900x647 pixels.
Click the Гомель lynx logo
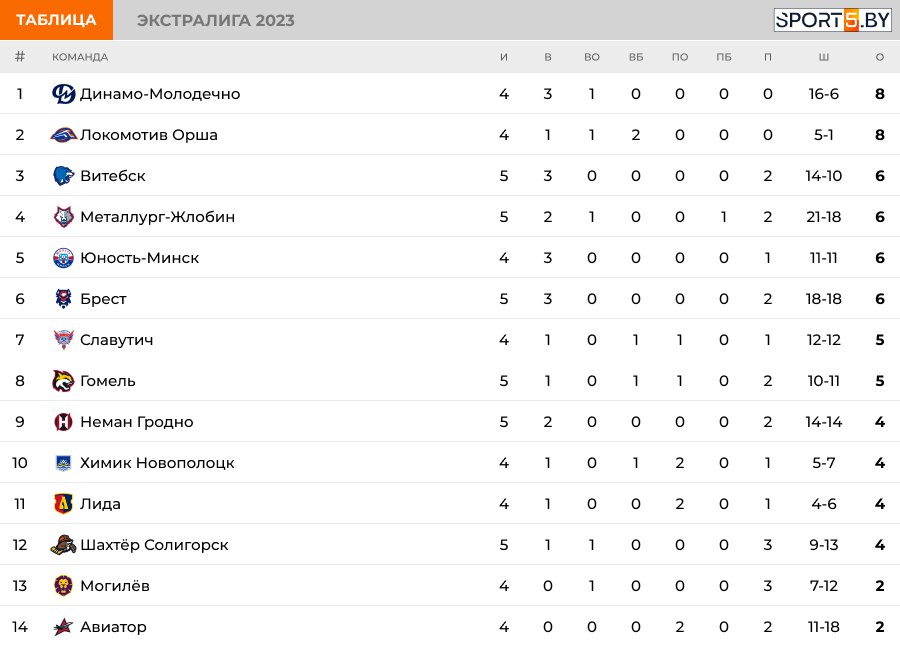coord(63,381)
